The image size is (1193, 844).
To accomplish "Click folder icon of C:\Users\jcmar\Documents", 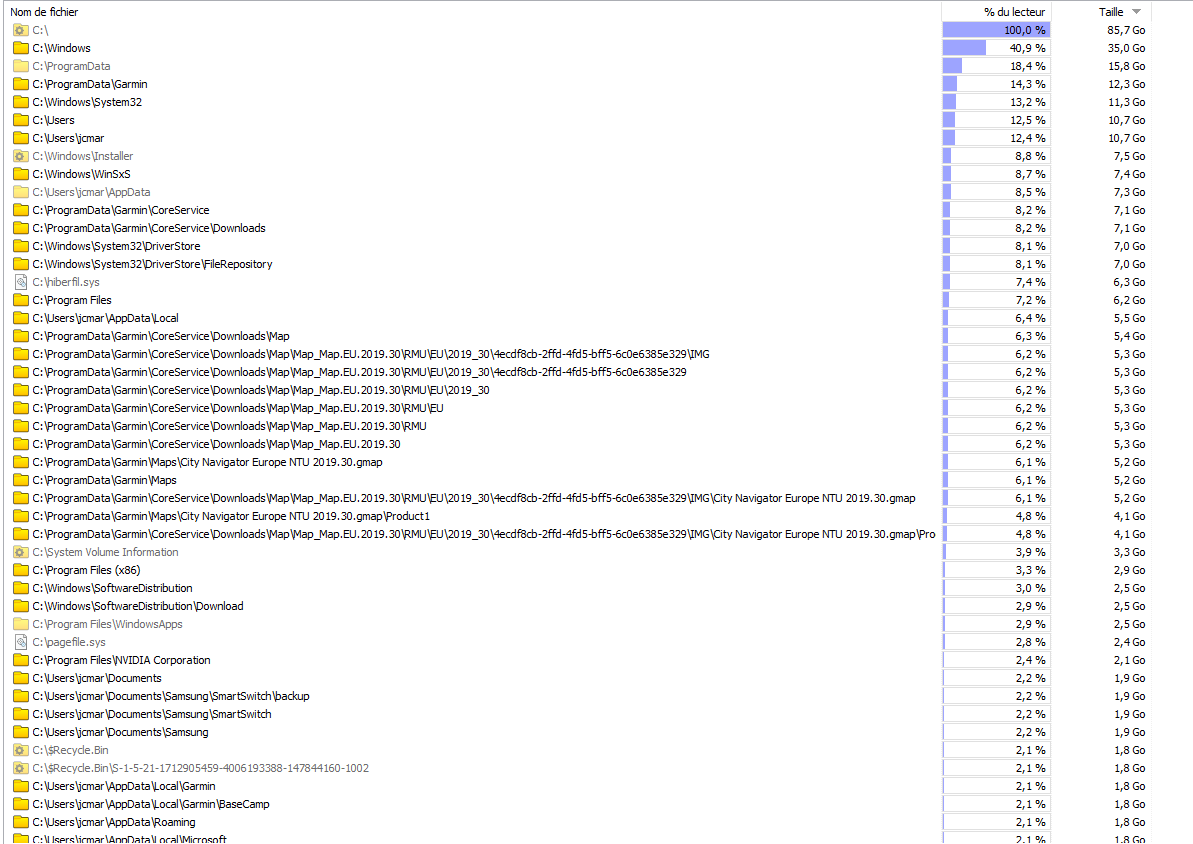I will click(21, 679).
